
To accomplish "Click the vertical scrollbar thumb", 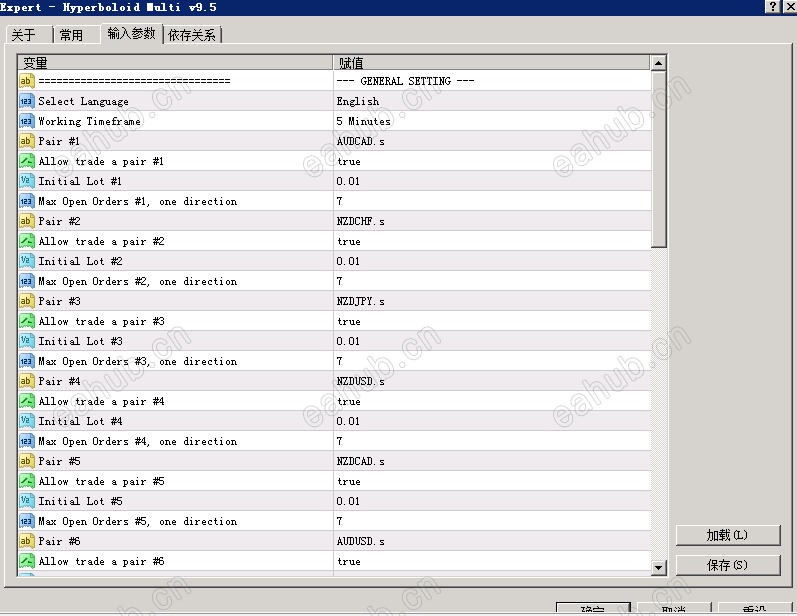I will click(658, 159).
